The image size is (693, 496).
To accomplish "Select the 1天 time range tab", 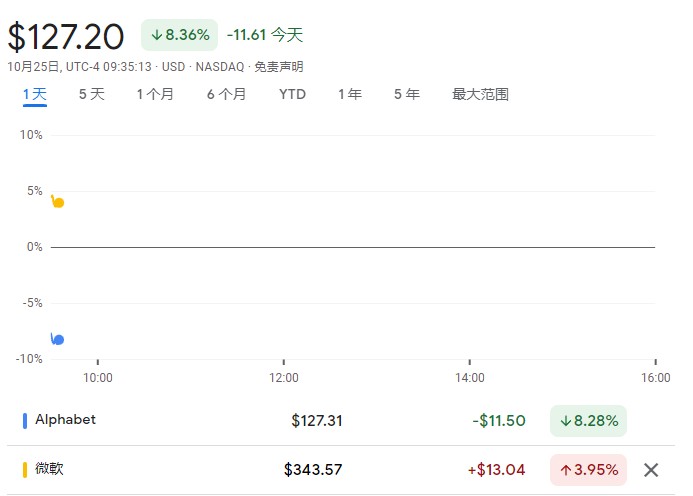I will (35, 95).
